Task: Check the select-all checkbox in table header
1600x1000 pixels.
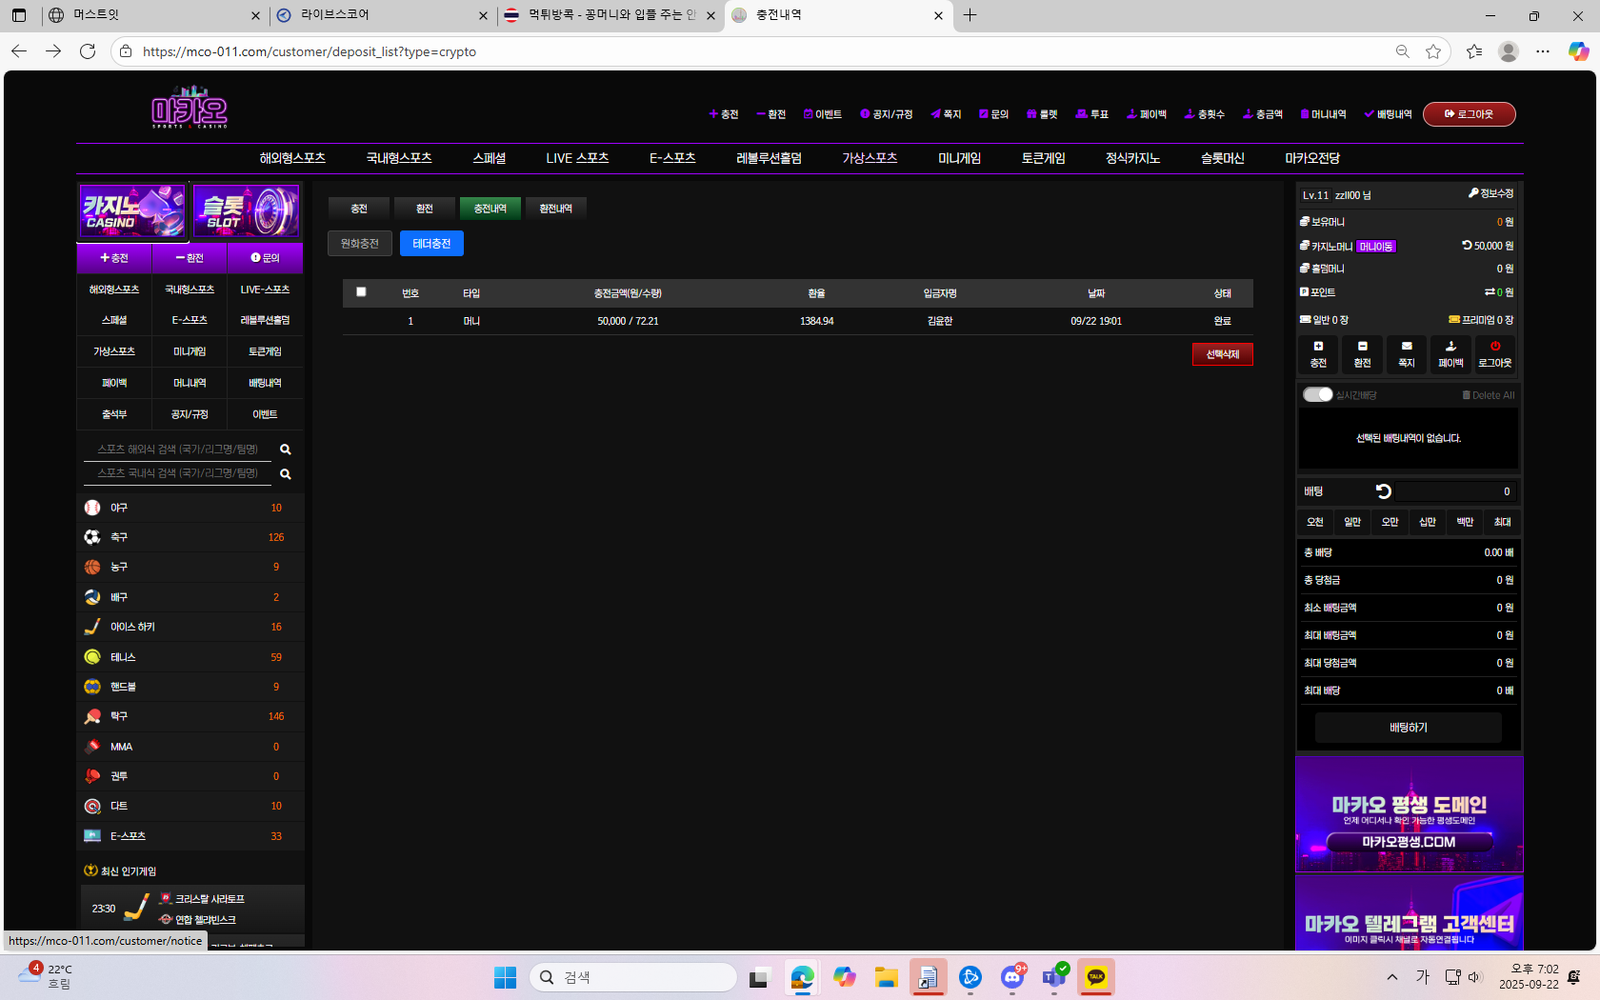Action: click(361, 292)
